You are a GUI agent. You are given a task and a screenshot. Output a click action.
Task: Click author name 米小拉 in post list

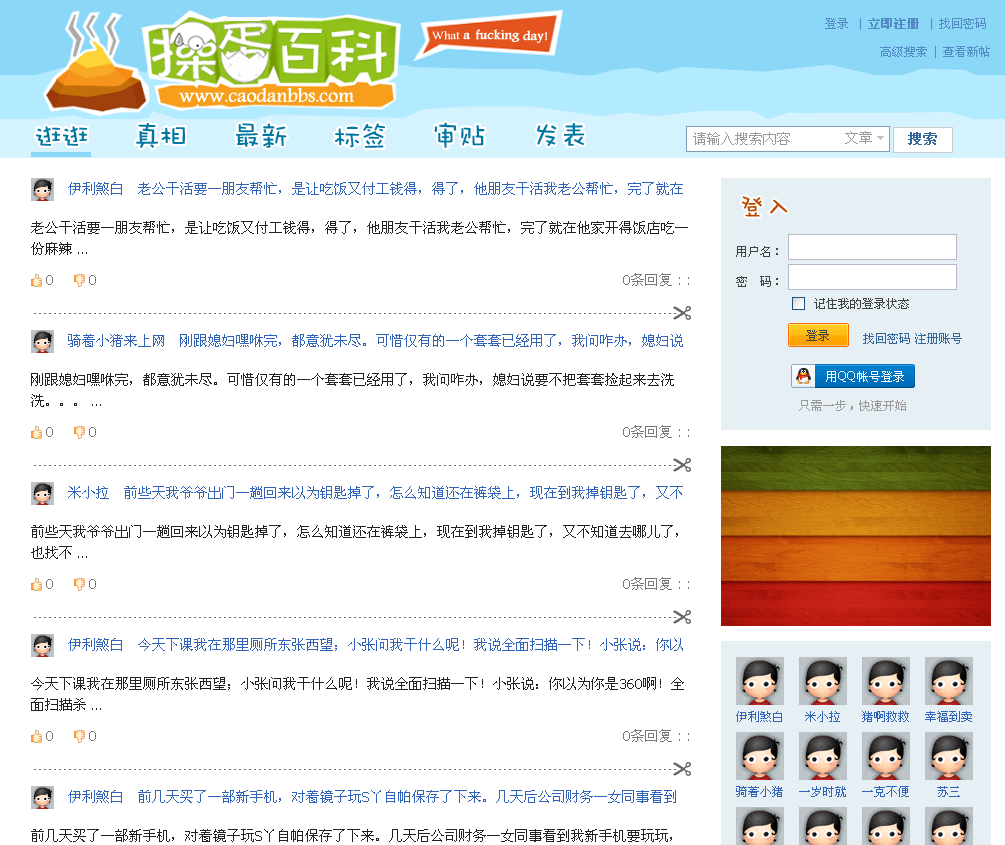88,493
